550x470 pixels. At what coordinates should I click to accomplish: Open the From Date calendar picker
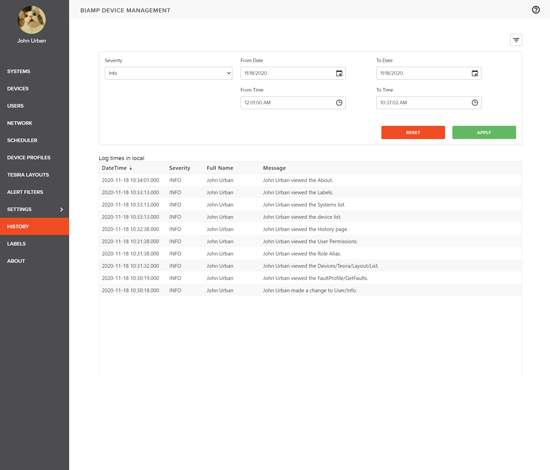click(x=339, y=73)
